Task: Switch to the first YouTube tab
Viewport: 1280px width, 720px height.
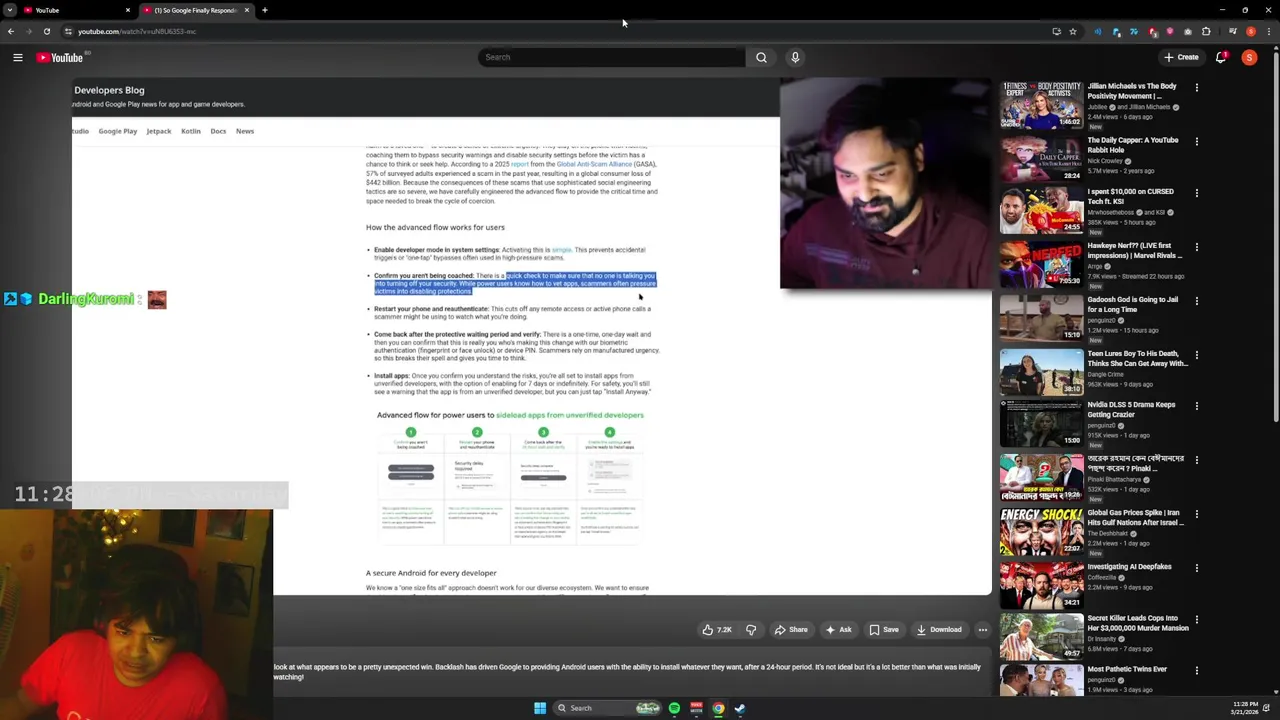Action: 75,10
